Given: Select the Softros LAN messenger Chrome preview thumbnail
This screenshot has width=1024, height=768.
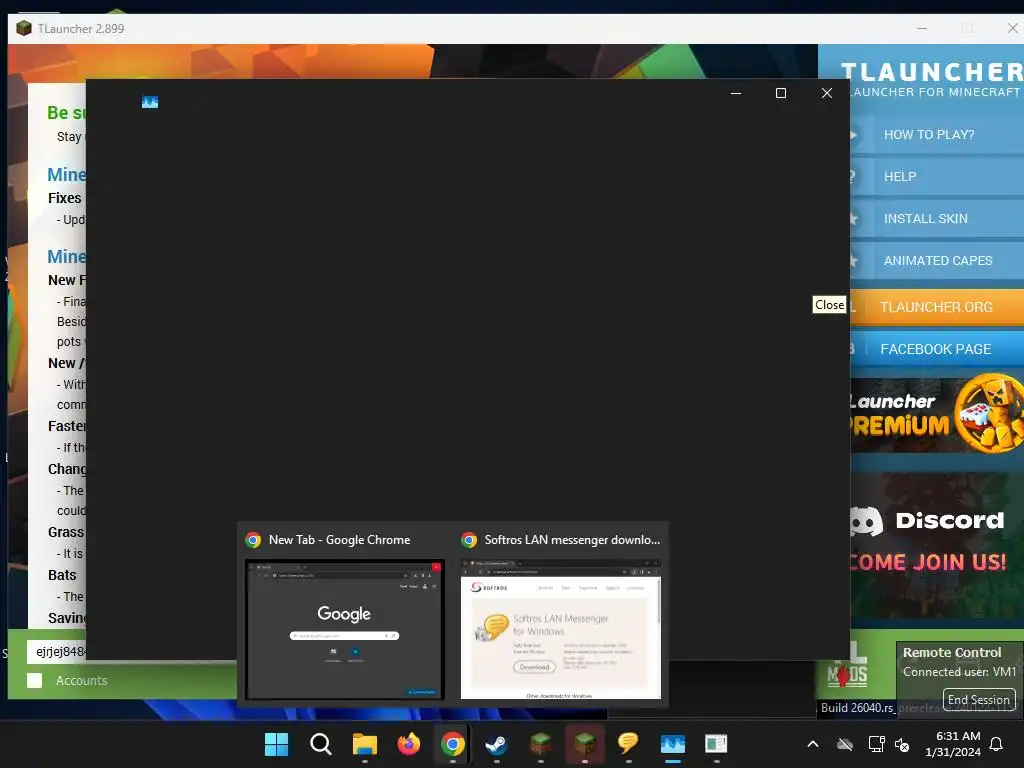Looking at the screenshot, I should pyautogui.click(x=561, y=629).
